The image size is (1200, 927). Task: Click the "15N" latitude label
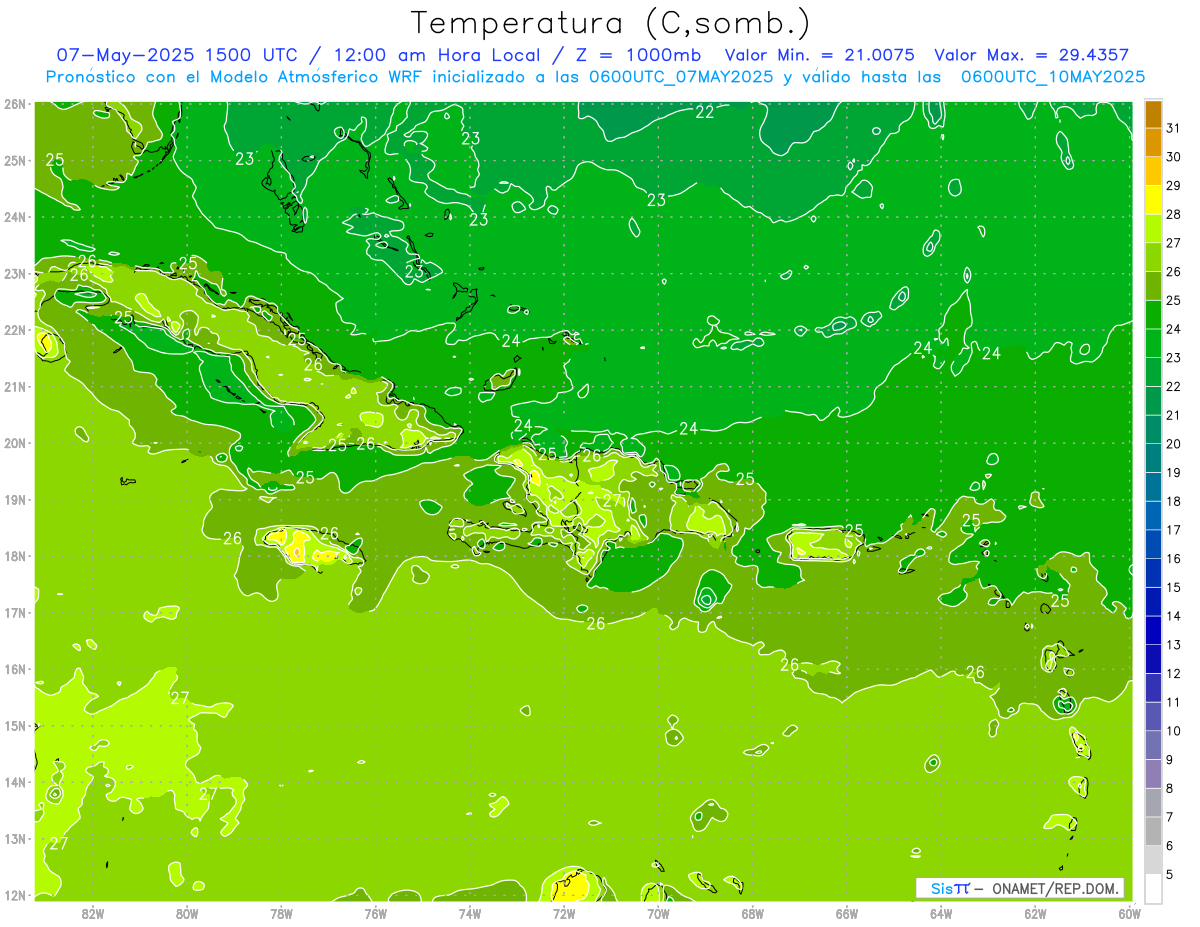coord(15,725)
